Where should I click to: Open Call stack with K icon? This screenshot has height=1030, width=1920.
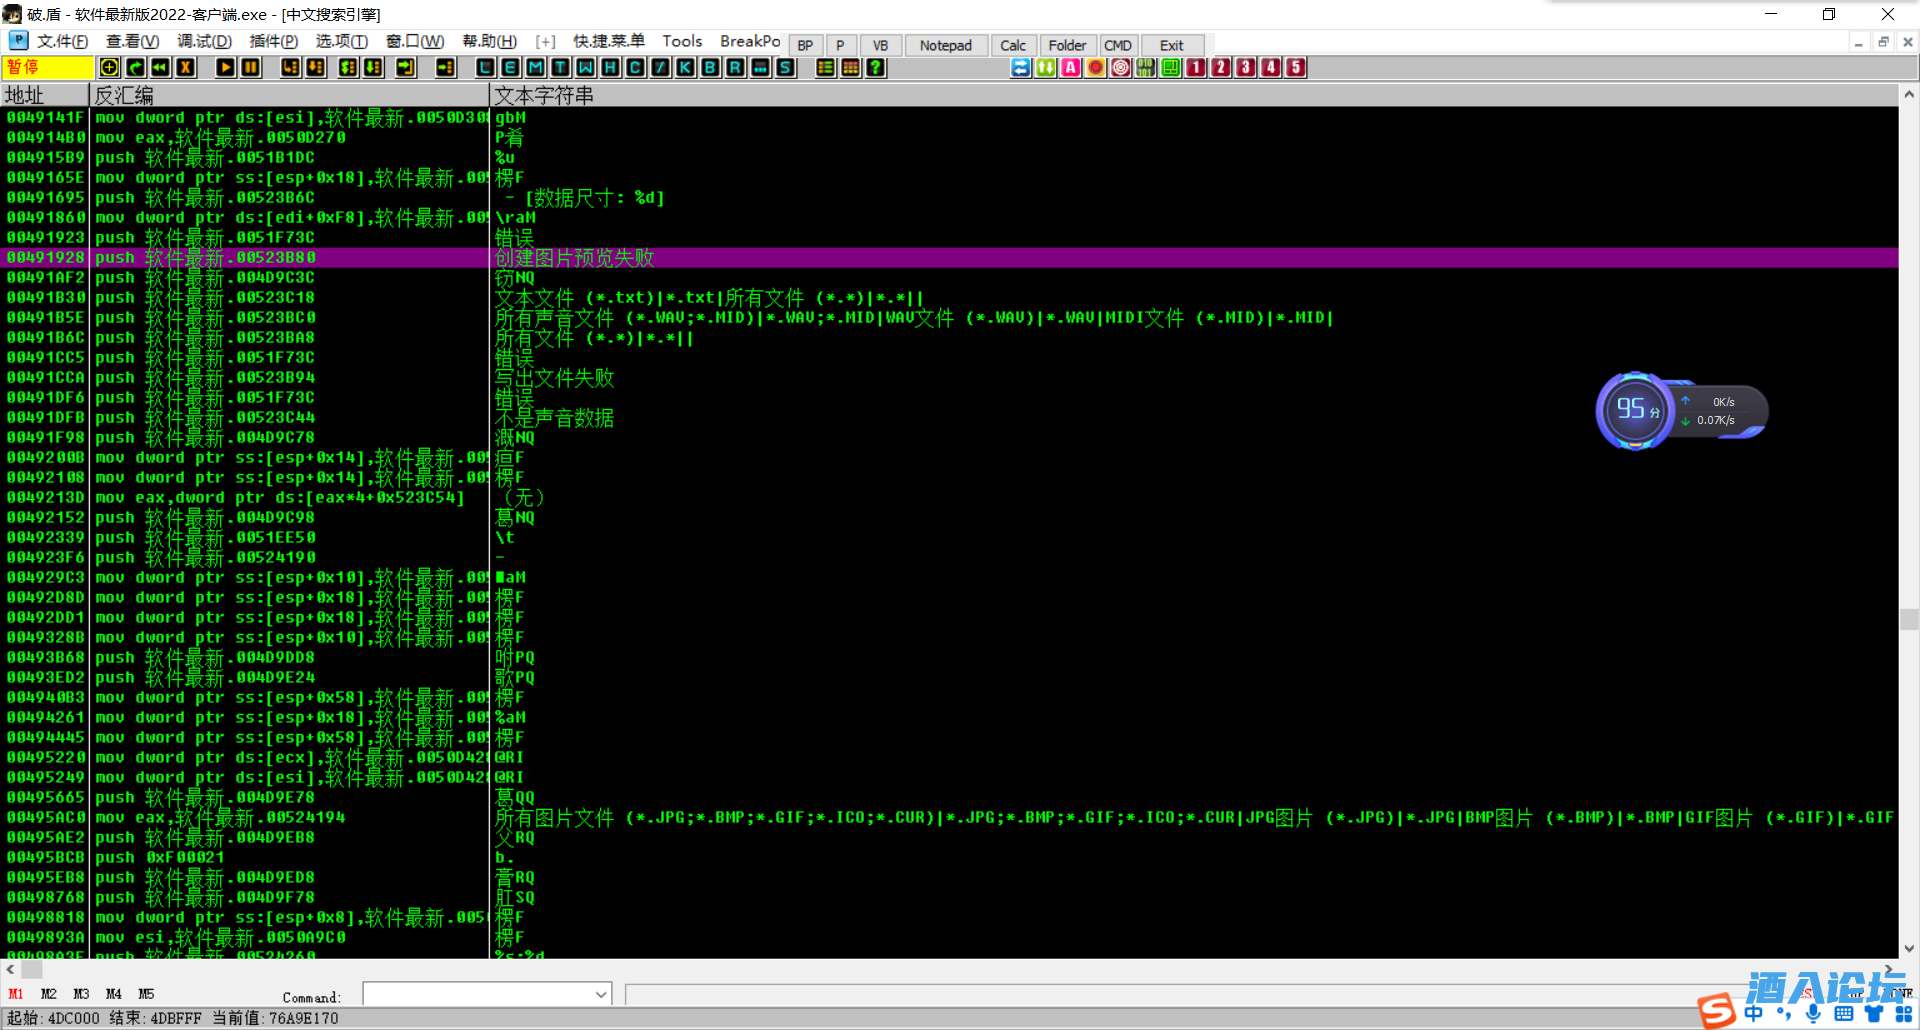point(685,67)
